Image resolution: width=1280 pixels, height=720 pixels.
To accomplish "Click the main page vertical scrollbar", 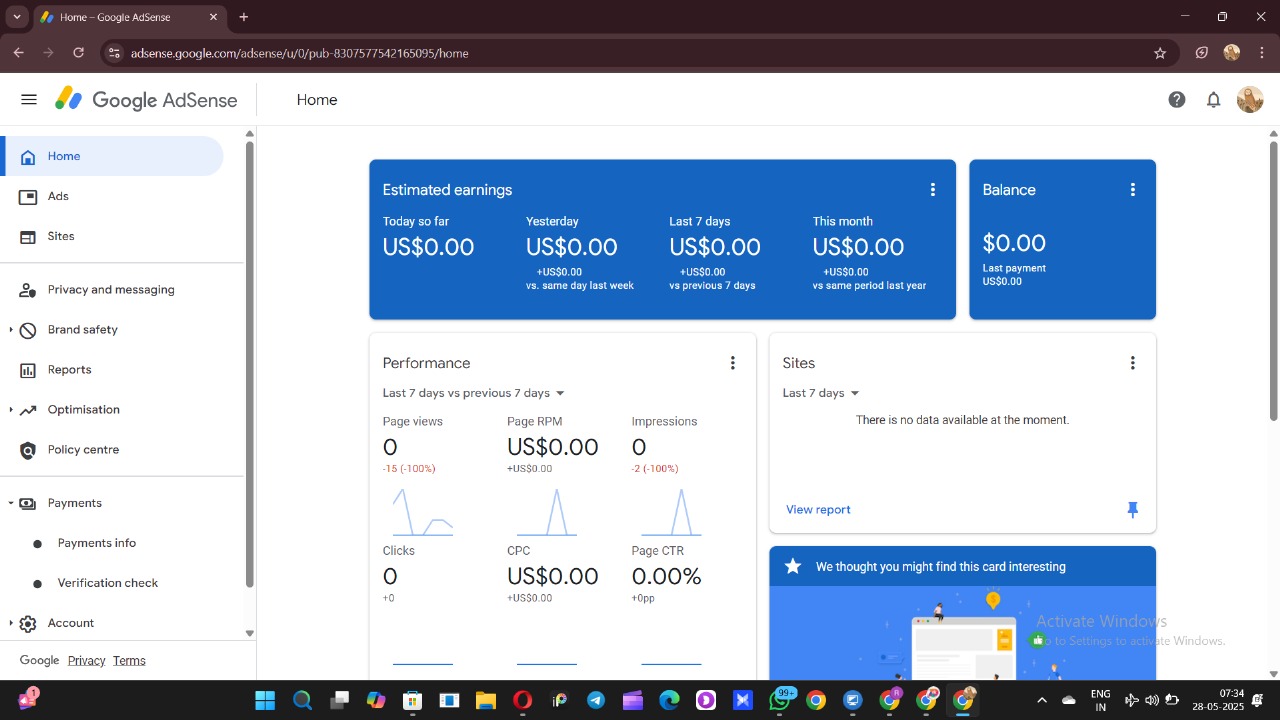I will click(x=1273, y=280).
